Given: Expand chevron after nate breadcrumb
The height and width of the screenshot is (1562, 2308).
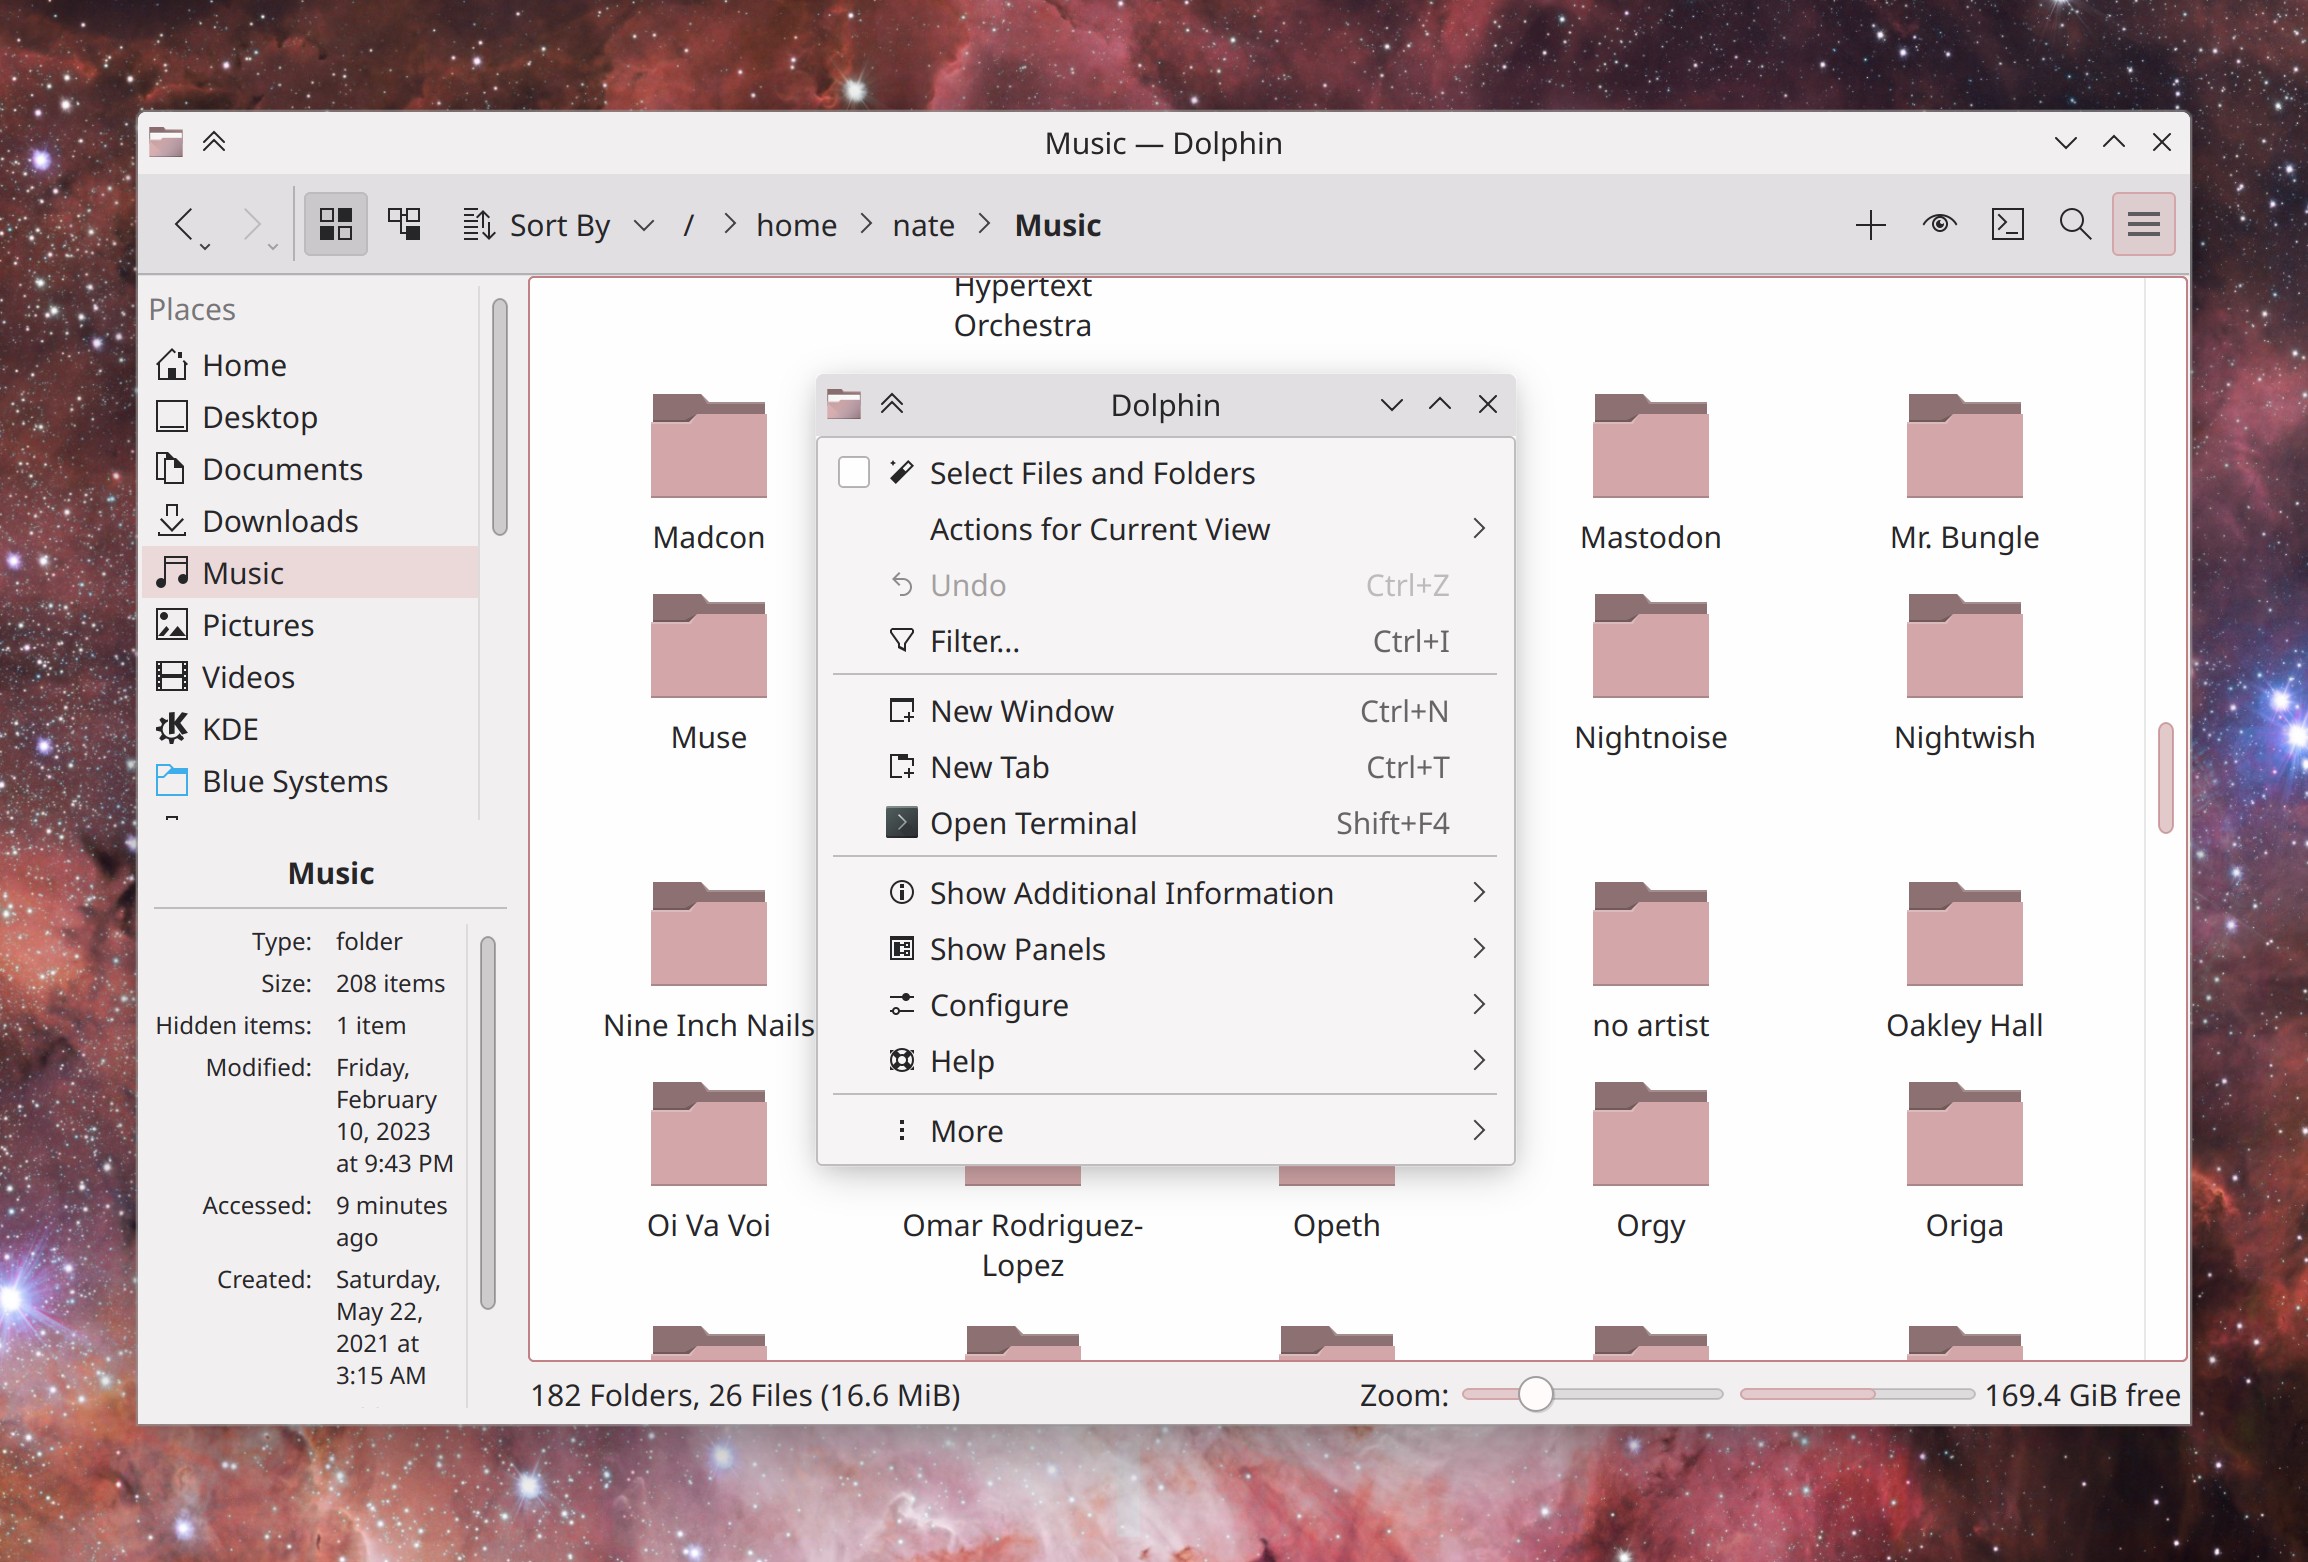Looking at the screenshot, I should pos(984,224).
